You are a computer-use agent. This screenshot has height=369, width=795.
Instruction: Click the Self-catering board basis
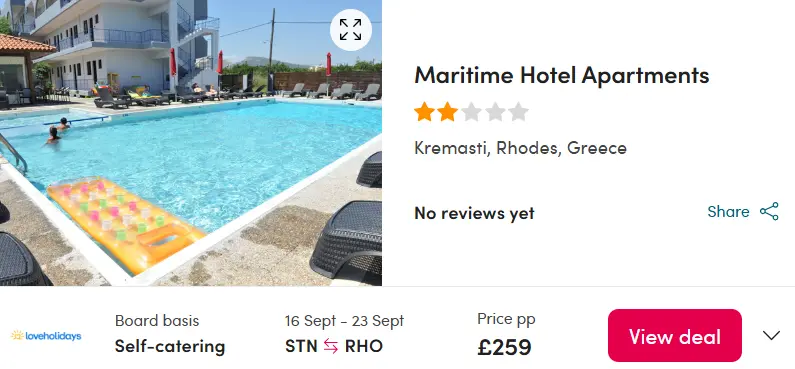click(x=170, y=347)
